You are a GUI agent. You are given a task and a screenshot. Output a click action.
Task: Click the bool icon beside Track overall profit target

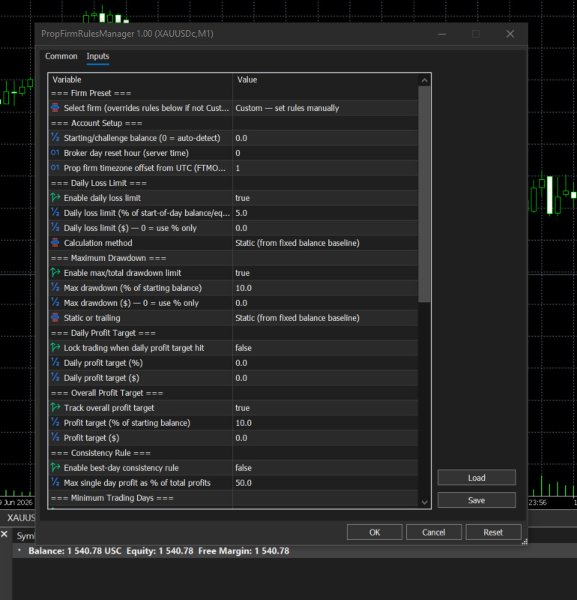(55, 408)
